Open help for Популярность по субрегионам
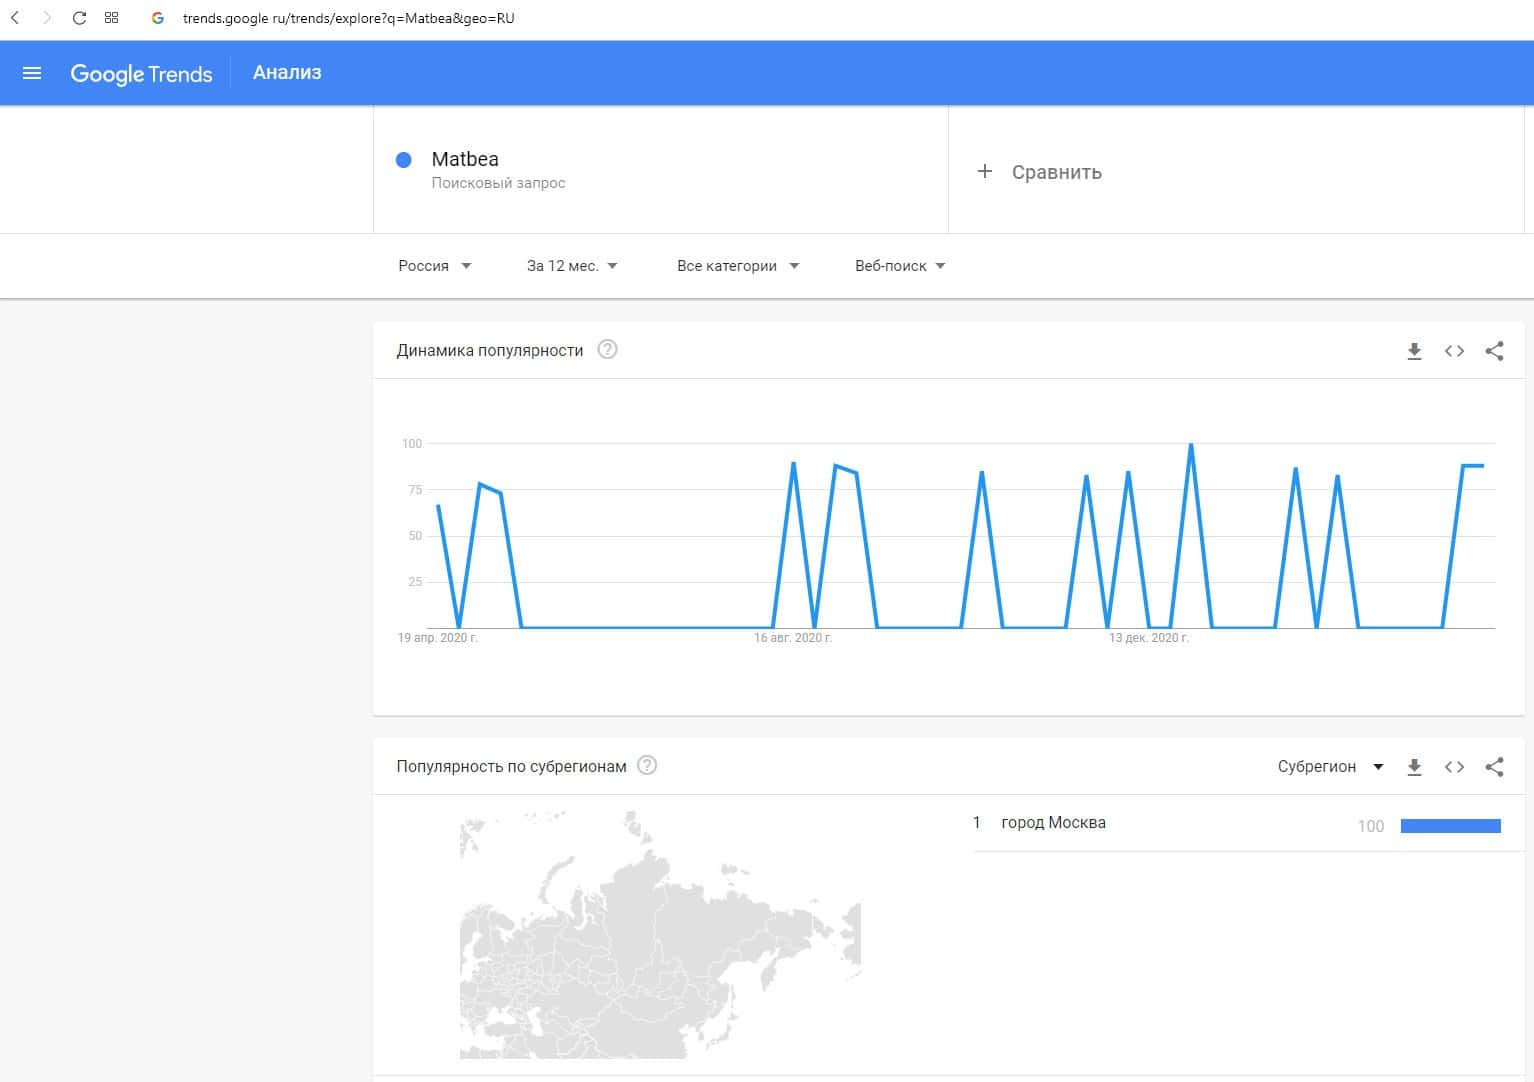The height and width of the screenshot is (1082, 1534). coord(647,766)
